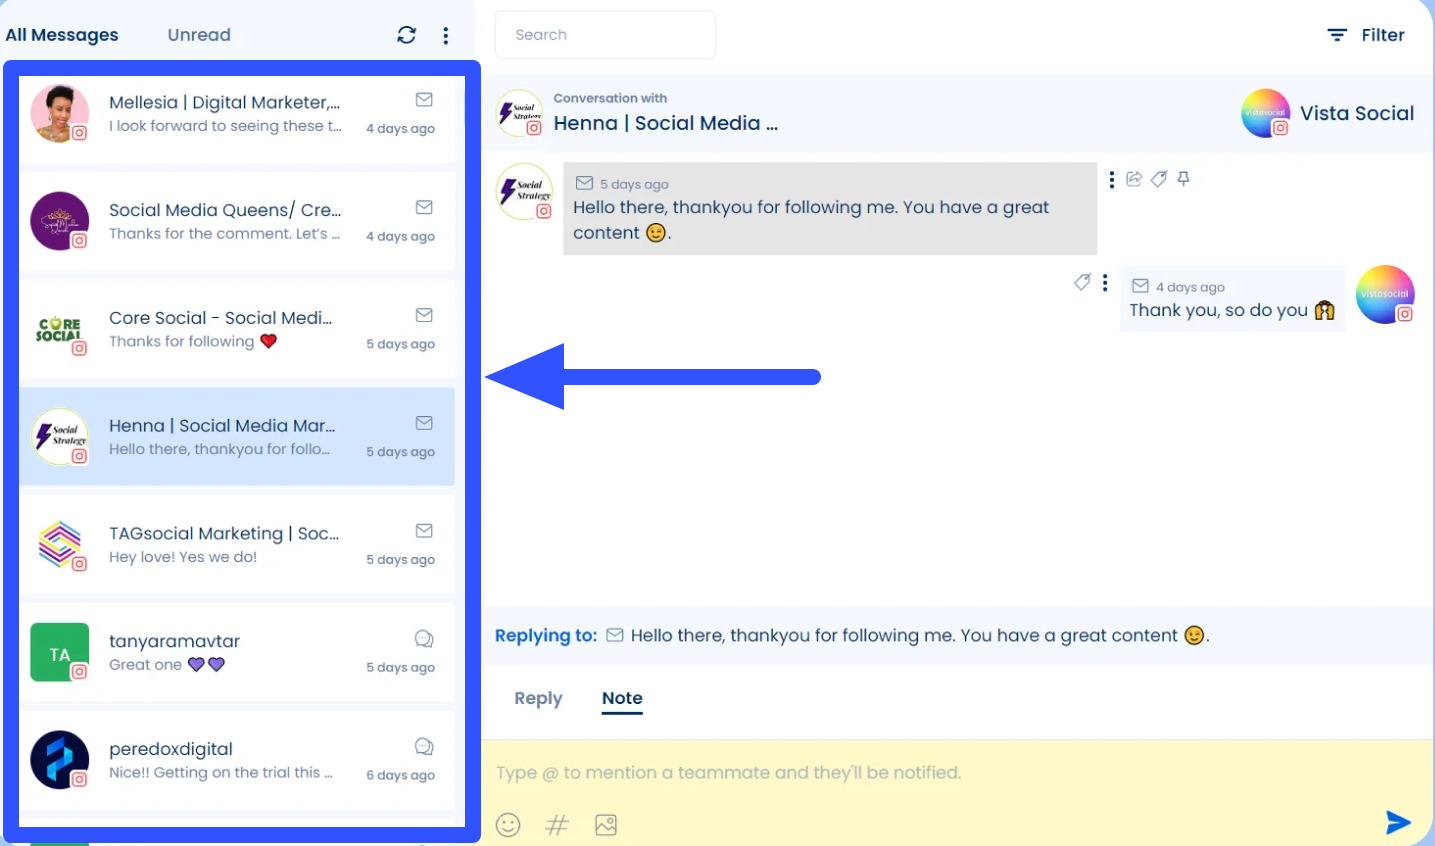The width and height of the screenshot is (1435, 846).
Task: Switch to the Reply tab
Action: (538, 698)
